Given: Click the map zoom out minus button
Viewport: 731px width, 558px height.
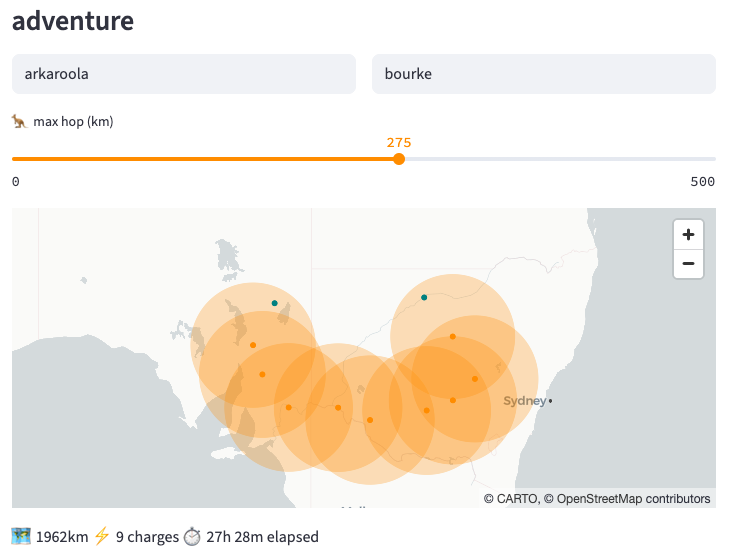Looking at the screenshot, I should (x=688, y=264).
